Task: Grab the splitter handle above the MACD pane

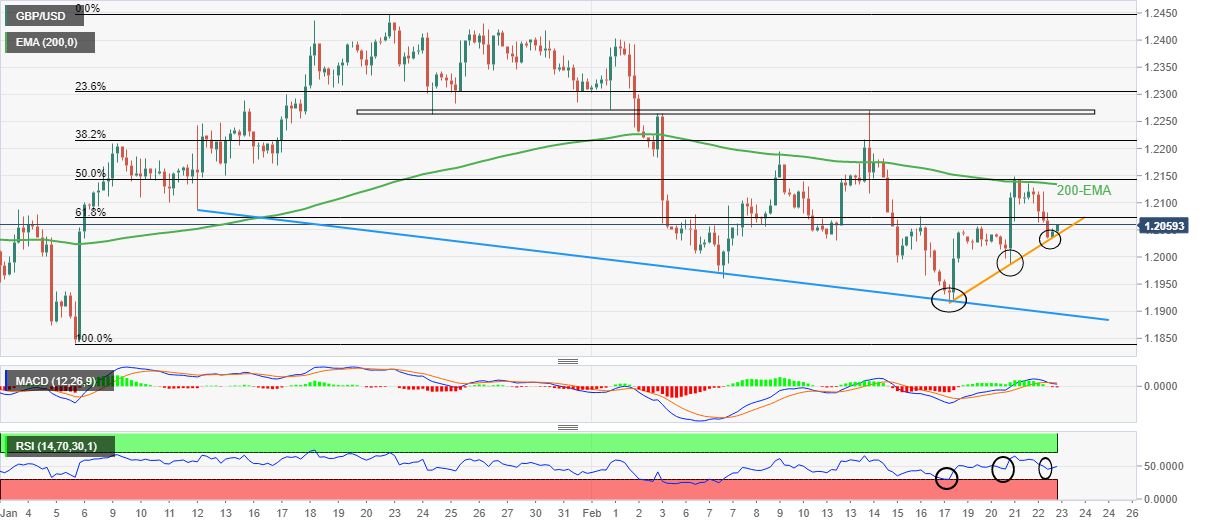Action: 568,361
